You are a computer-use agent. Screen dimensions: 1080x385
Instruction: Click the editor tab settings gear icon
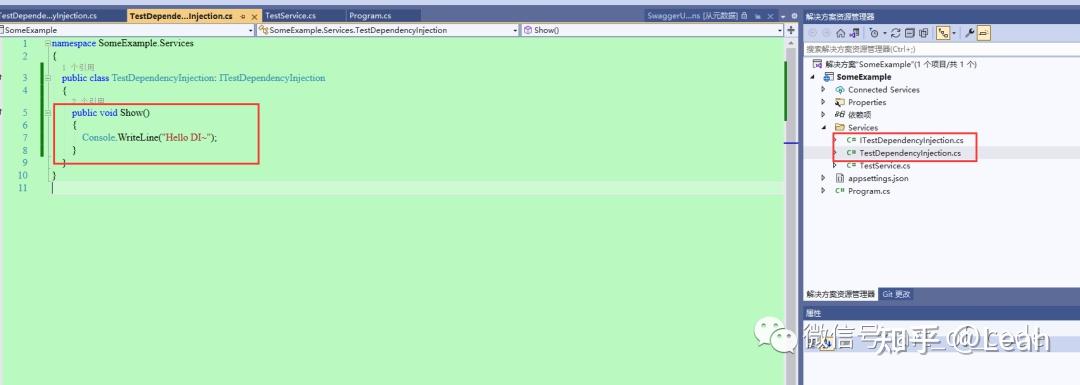(x=794, y=15)
